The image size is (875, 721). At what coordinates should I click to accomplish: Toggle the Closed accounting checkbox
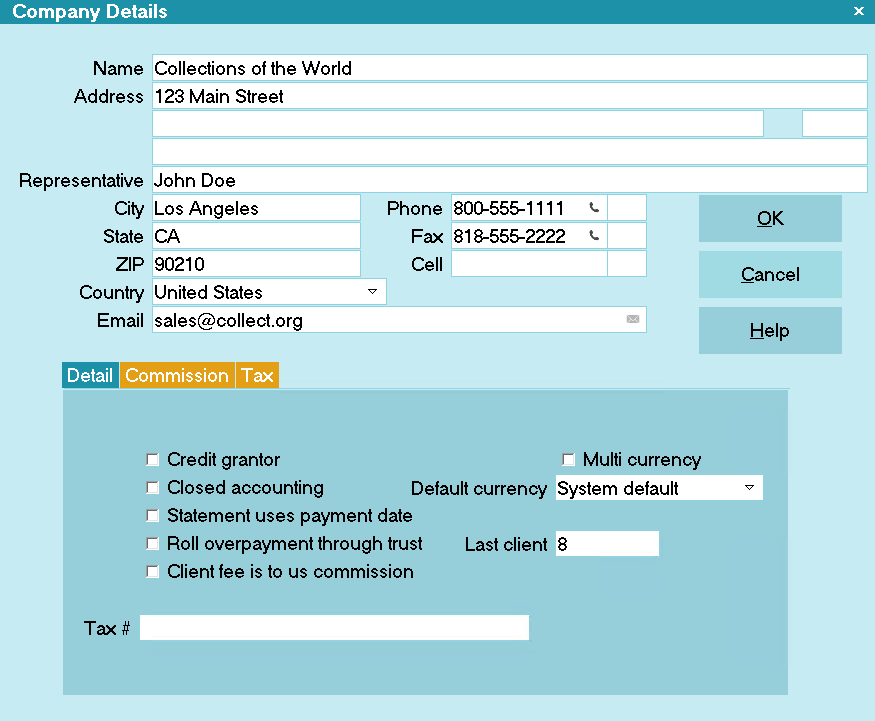pos(152,487)
